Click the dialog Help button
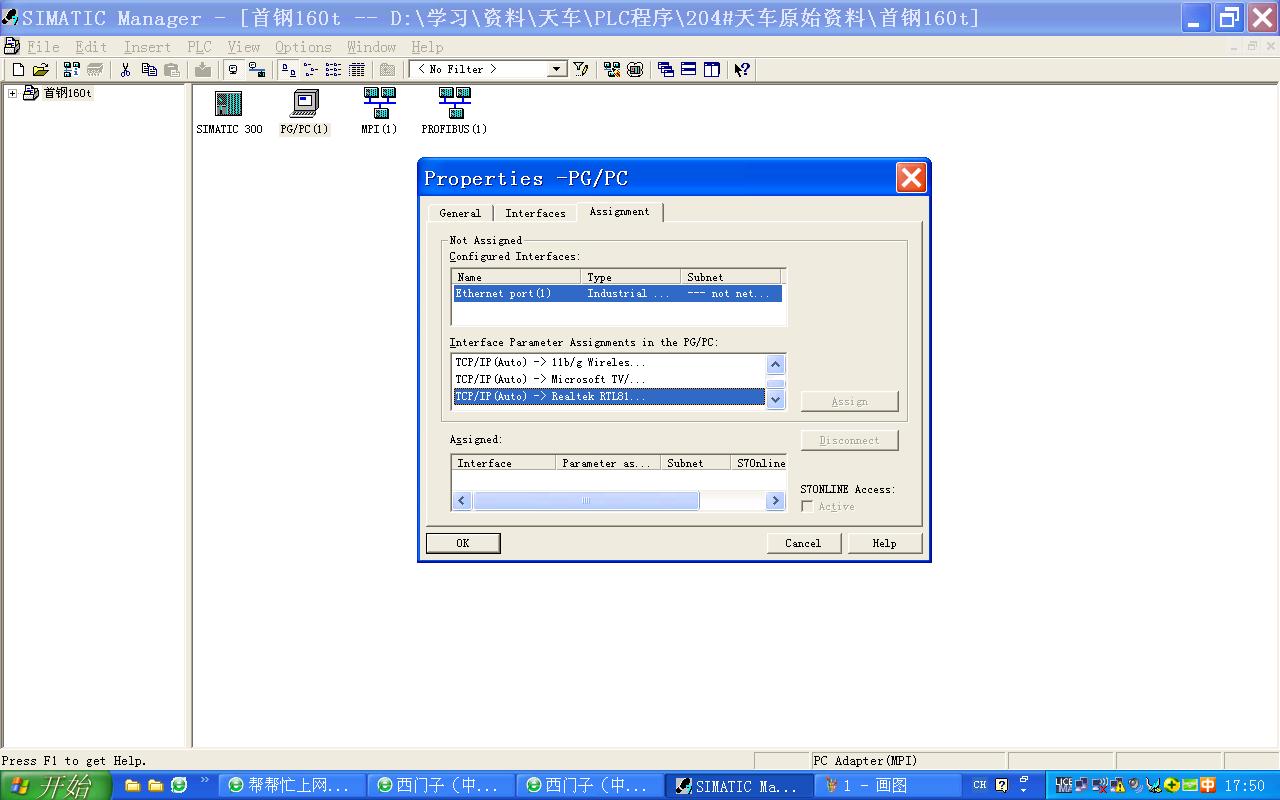1280x800 pixels. [x=884, y=543]
